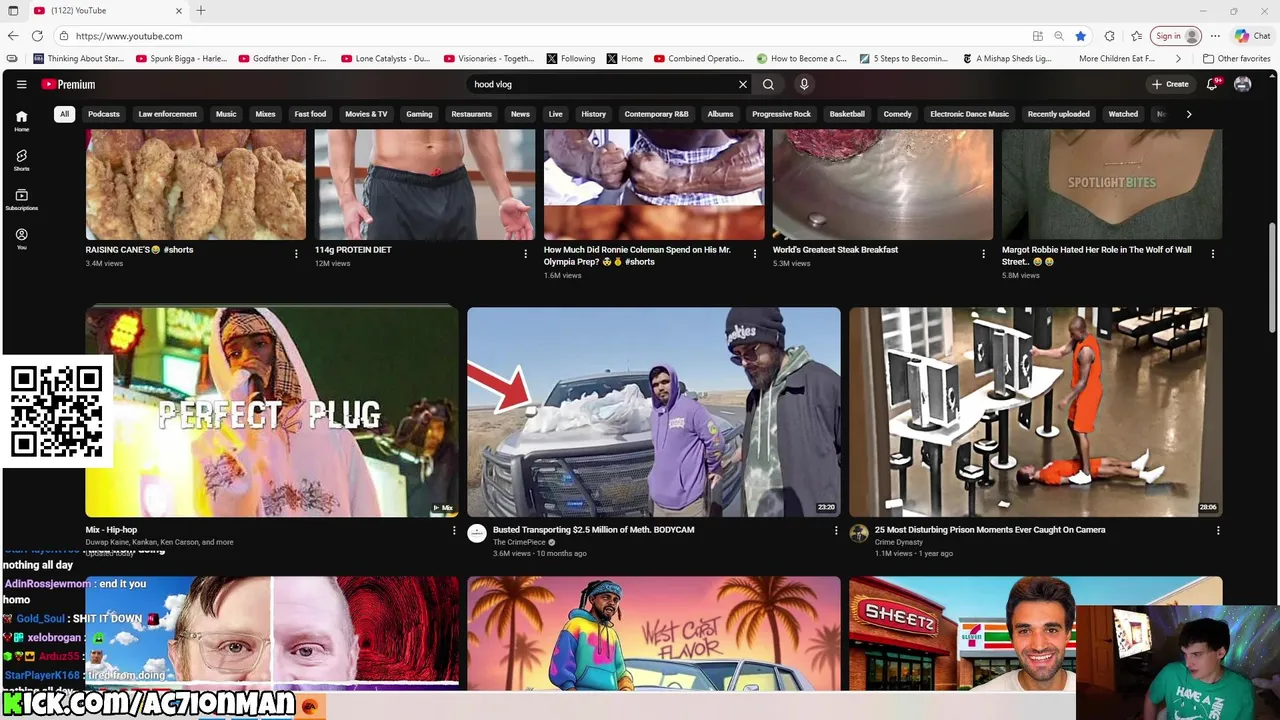Viewport: 1280px width, 720px height.
Task: Click The CrimePiece channel avatar
Action: [x=477, y=534]
